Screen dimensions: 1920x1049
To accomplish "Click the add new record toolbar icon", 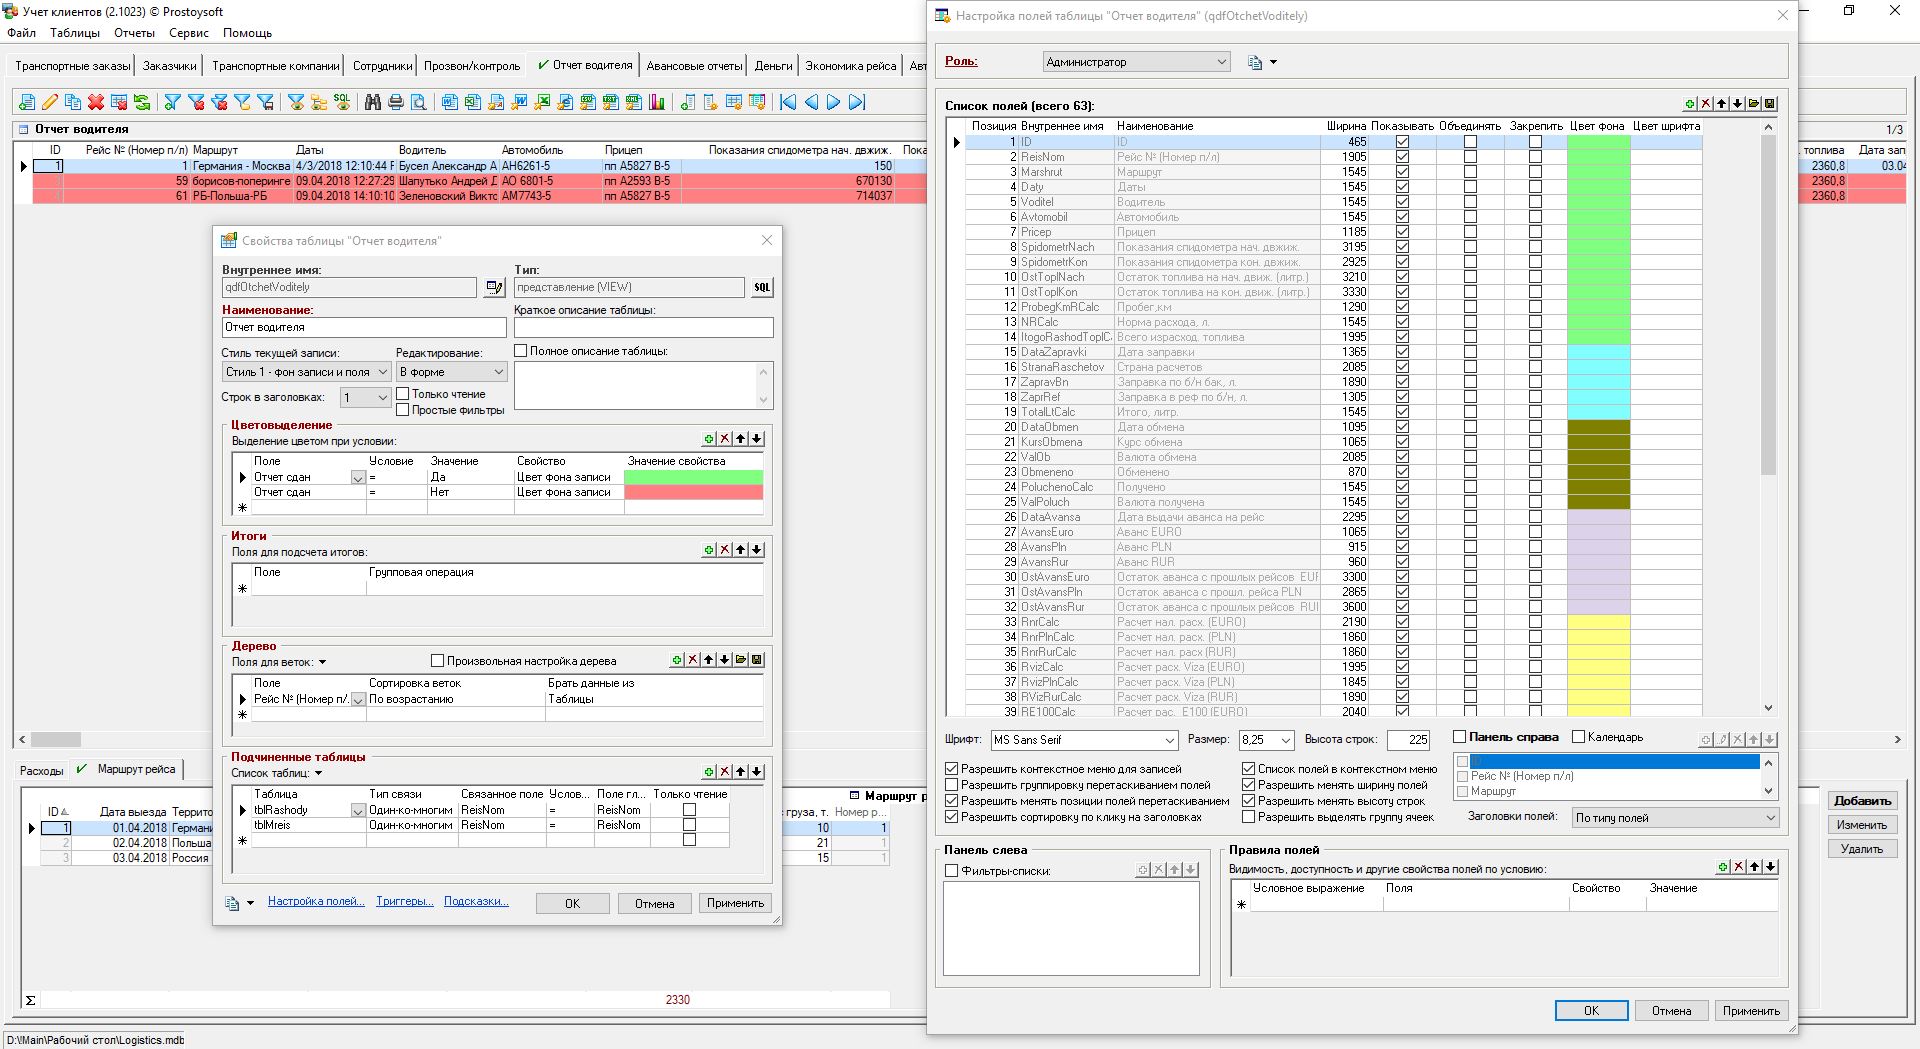I will [26, 102].
